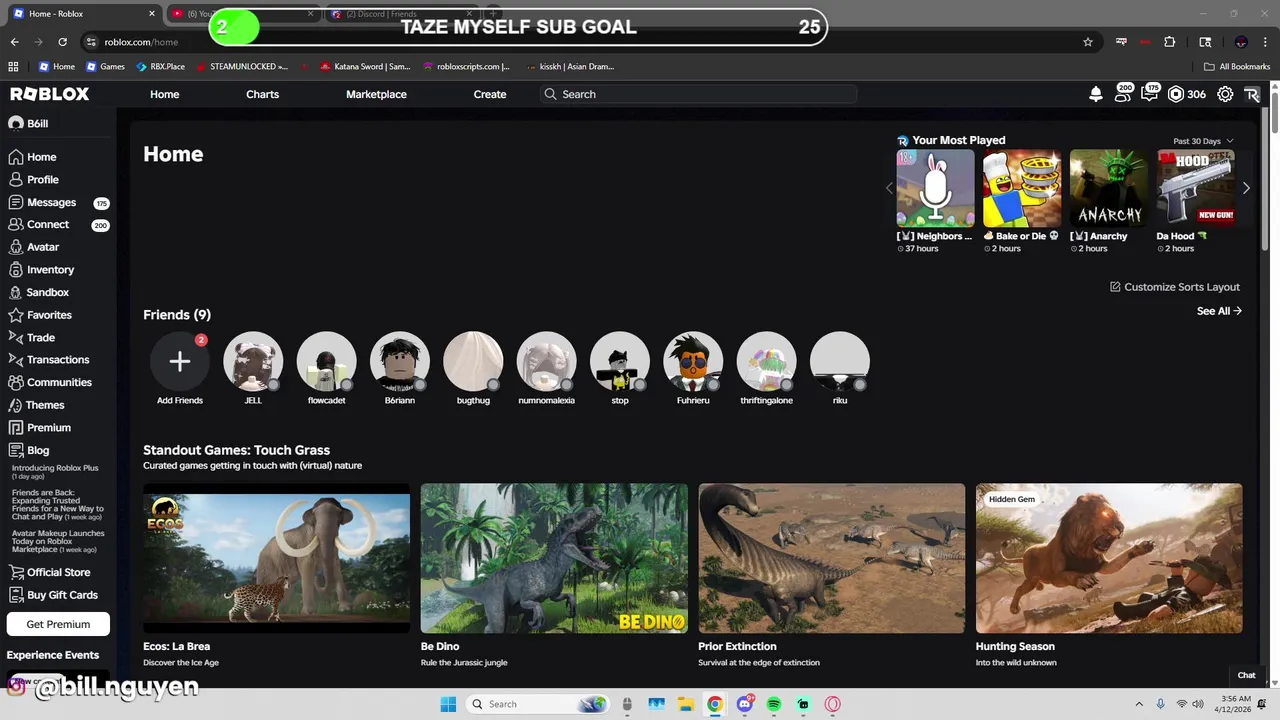Open friend Fuhrieru's avatar
This screenshot has width=1280, height=720.
tap(693, 361)
